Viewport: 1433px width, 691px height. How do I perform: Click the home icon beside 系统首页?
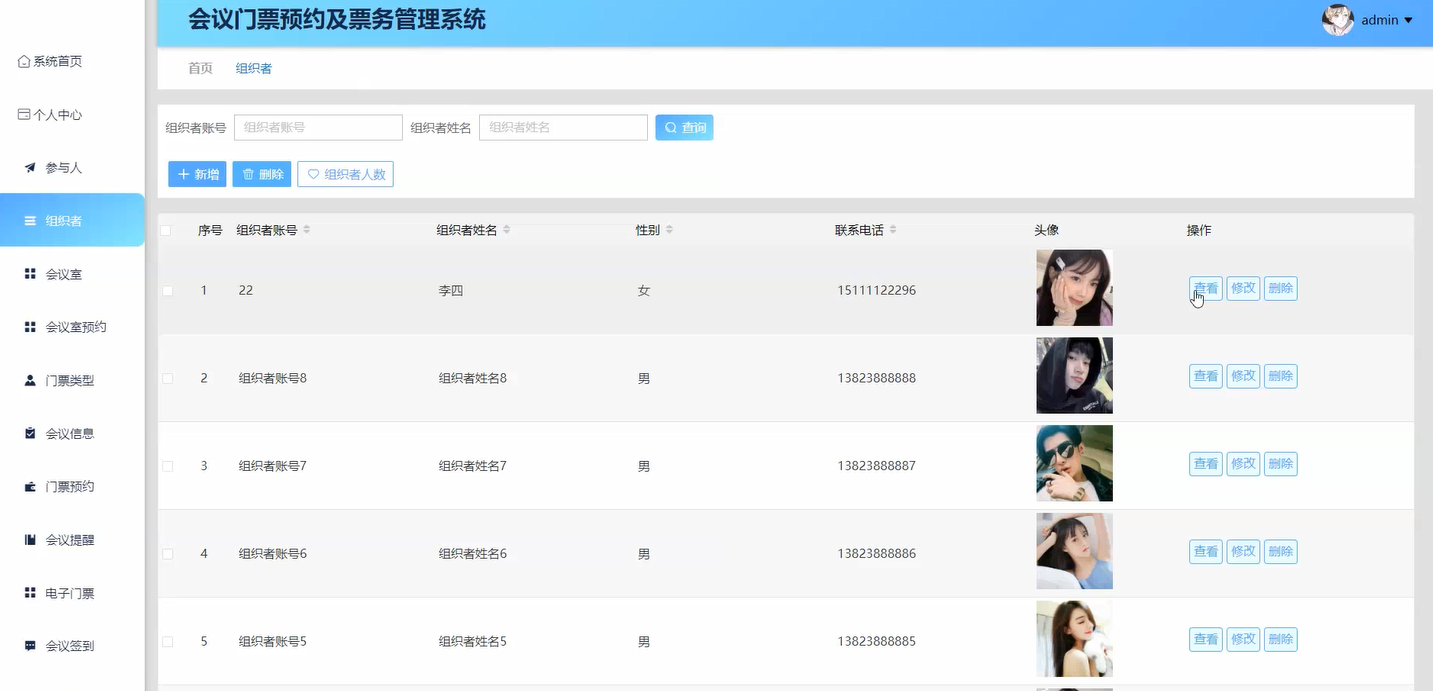[x=24, y=62]
